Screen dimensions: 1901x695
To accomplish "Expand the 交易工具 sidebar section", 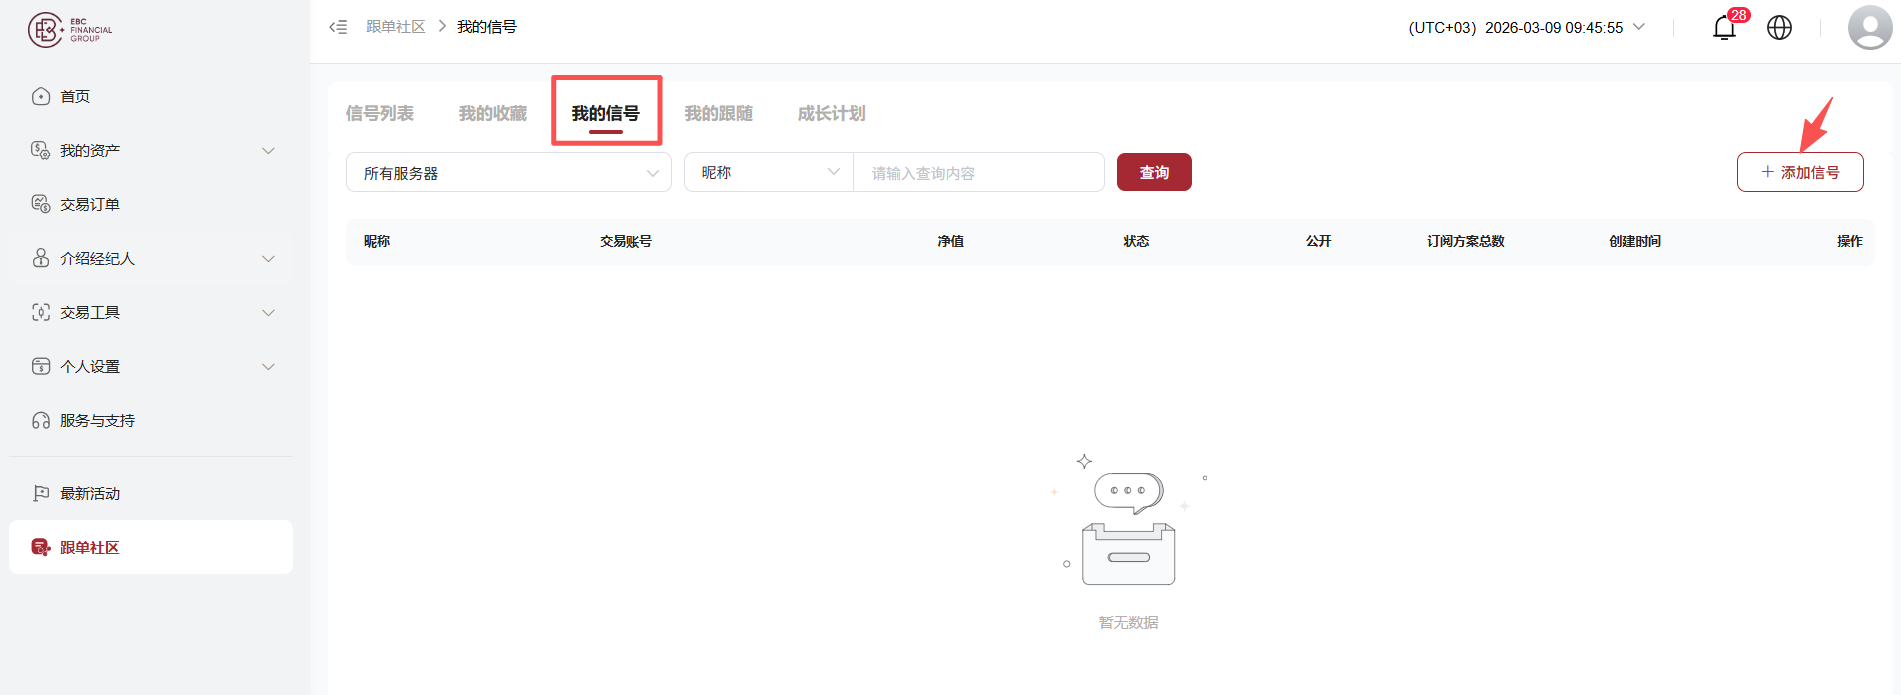I will pos(150,312).
